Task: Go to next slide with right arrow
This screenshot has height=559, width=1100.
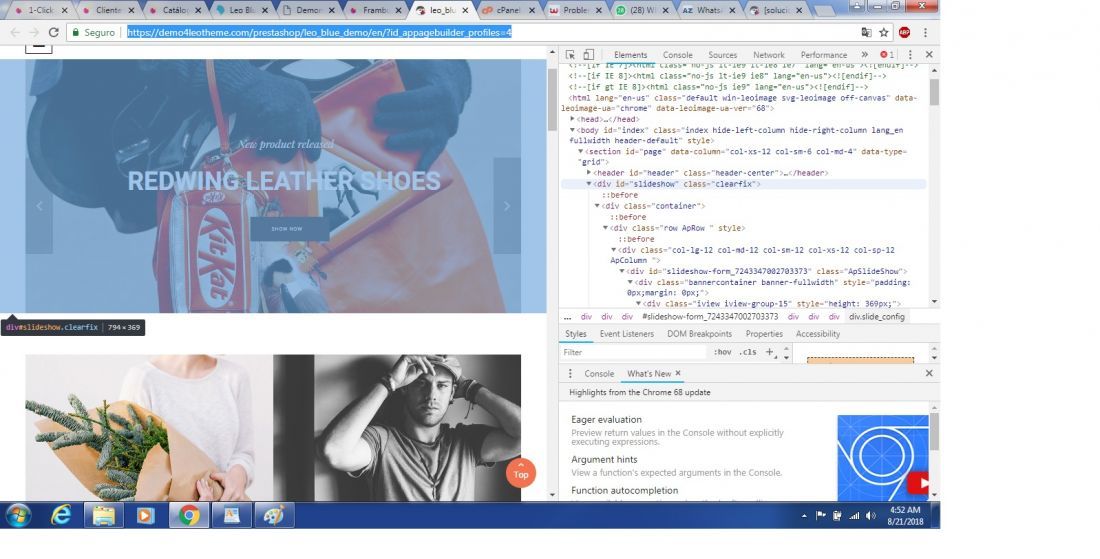Action: 507,206
